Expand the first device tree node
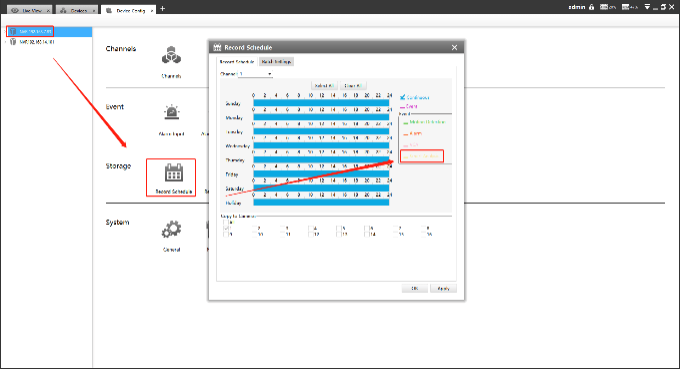Viewport: 680px width, 369px height. [x=6, y=31]
